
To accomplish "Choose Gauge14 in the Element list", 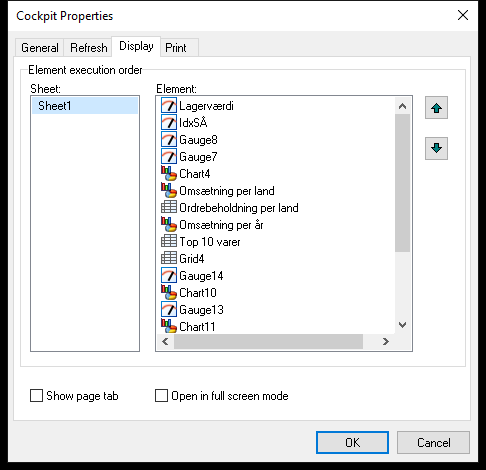I will pos(201,276).
